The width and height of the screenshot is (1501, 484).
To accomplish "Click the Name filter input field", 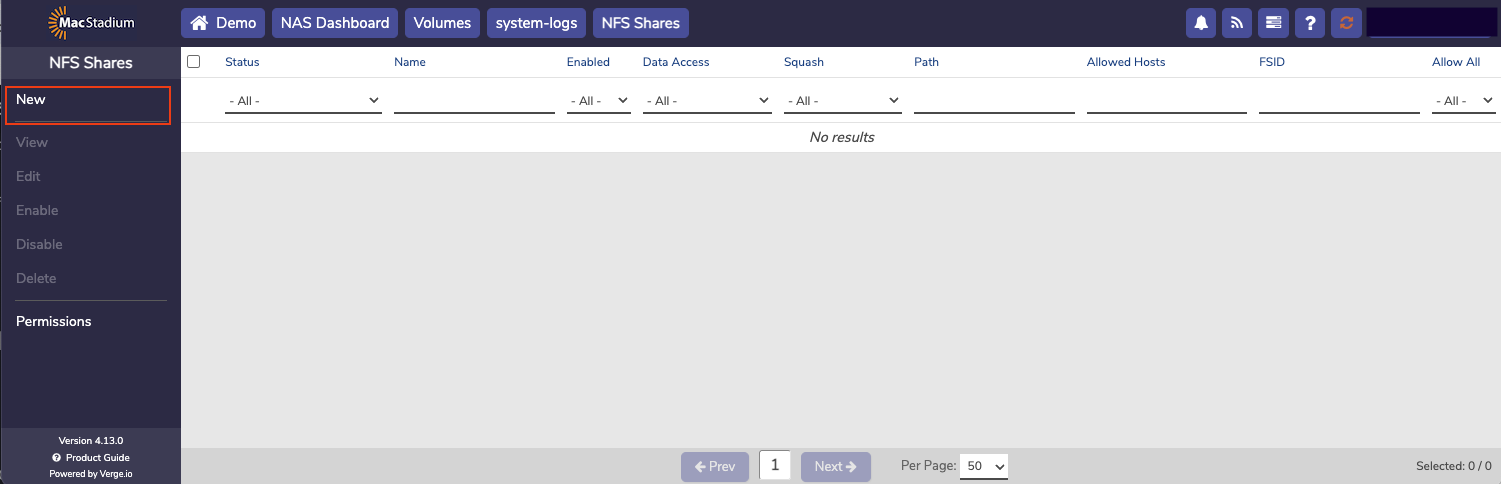I will pos(474,101).
